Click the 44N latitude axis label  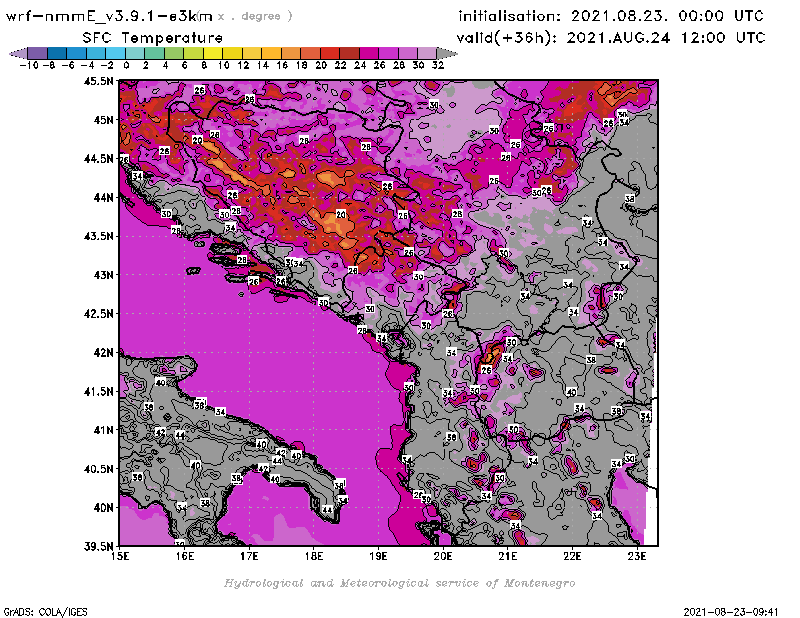(104, 197)
